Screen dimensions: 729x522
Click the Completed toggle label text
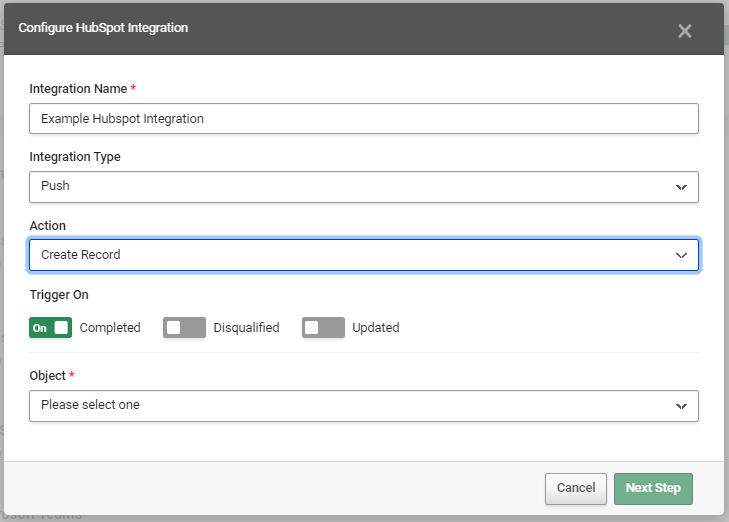click(110, 328)
